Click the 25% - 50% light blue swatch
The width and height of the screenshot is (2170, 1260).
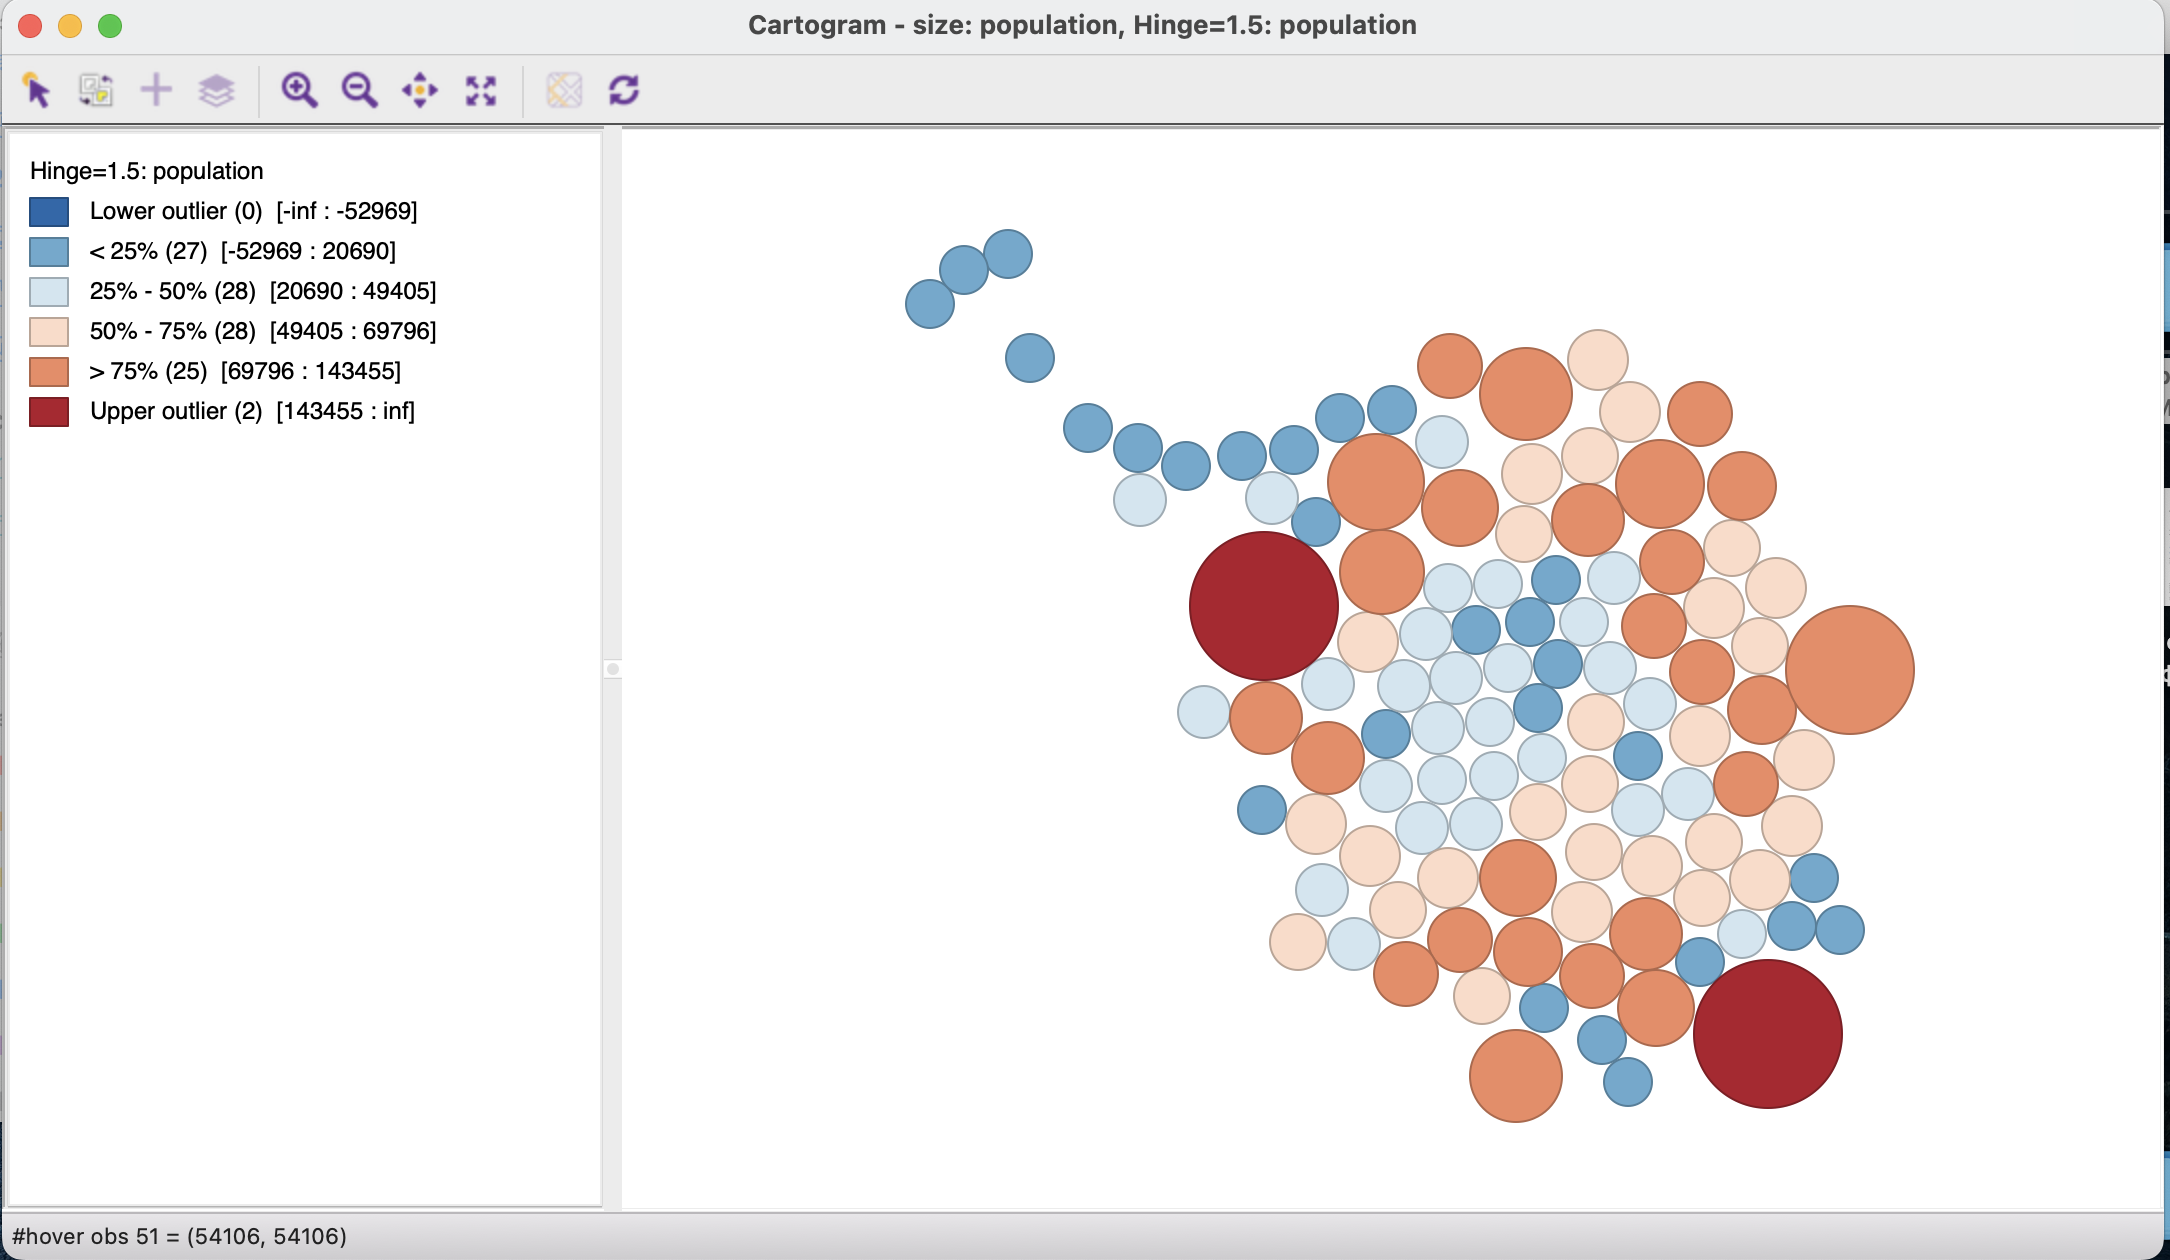coord(49,291)
